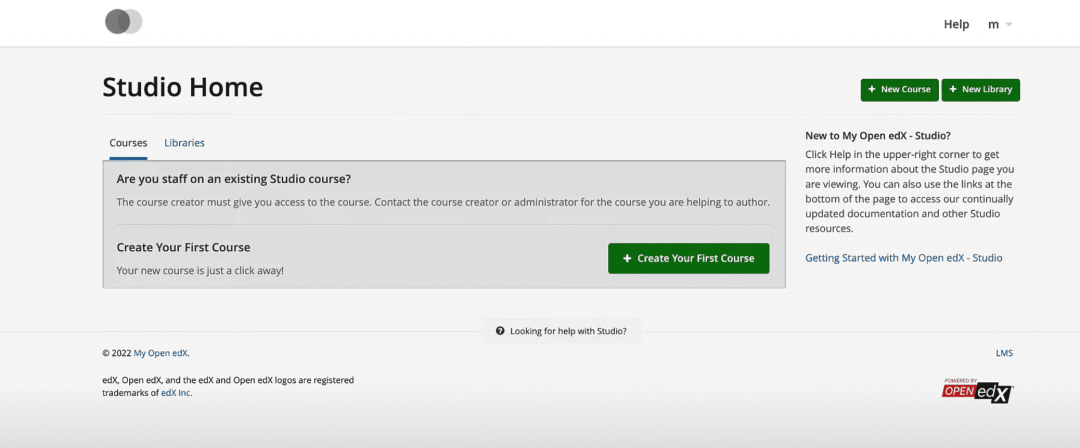This screenshot has width=1080, height=448.
Task: Click the Powered by Open edX logo
Action: click(977, 390)
